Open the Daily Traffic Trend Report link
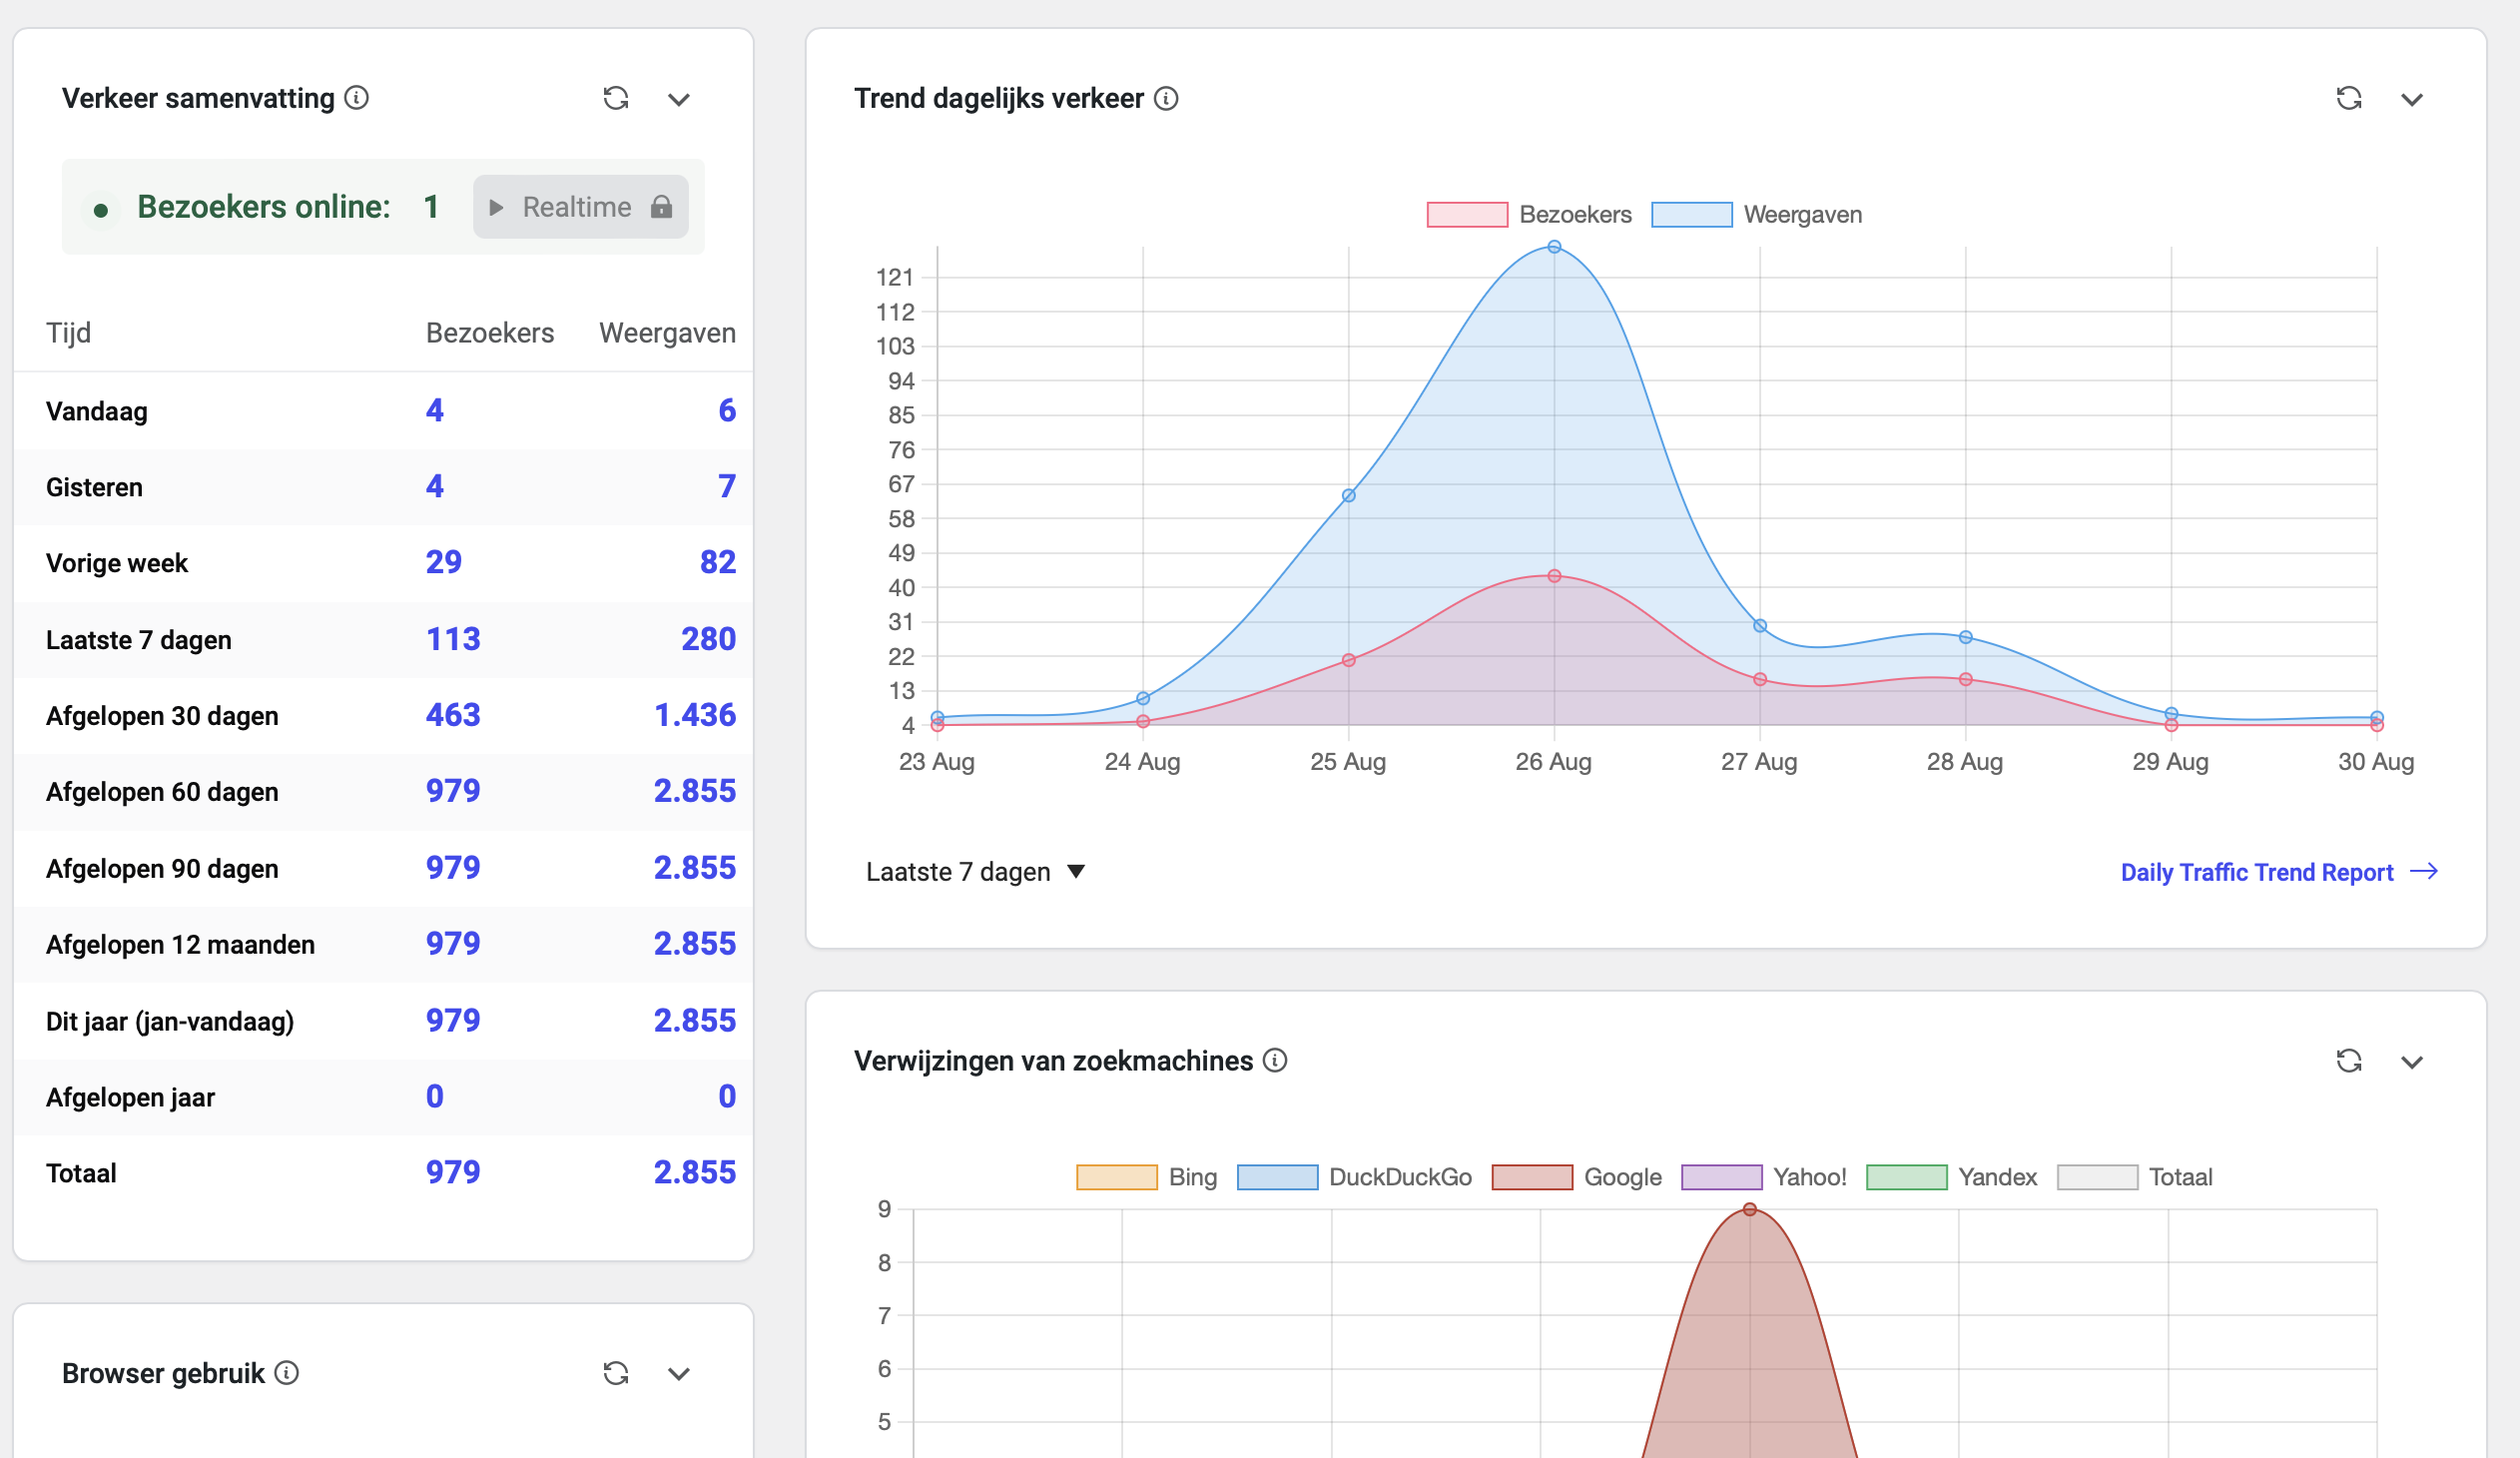2520x1458 pixels. pos(2279,872)
